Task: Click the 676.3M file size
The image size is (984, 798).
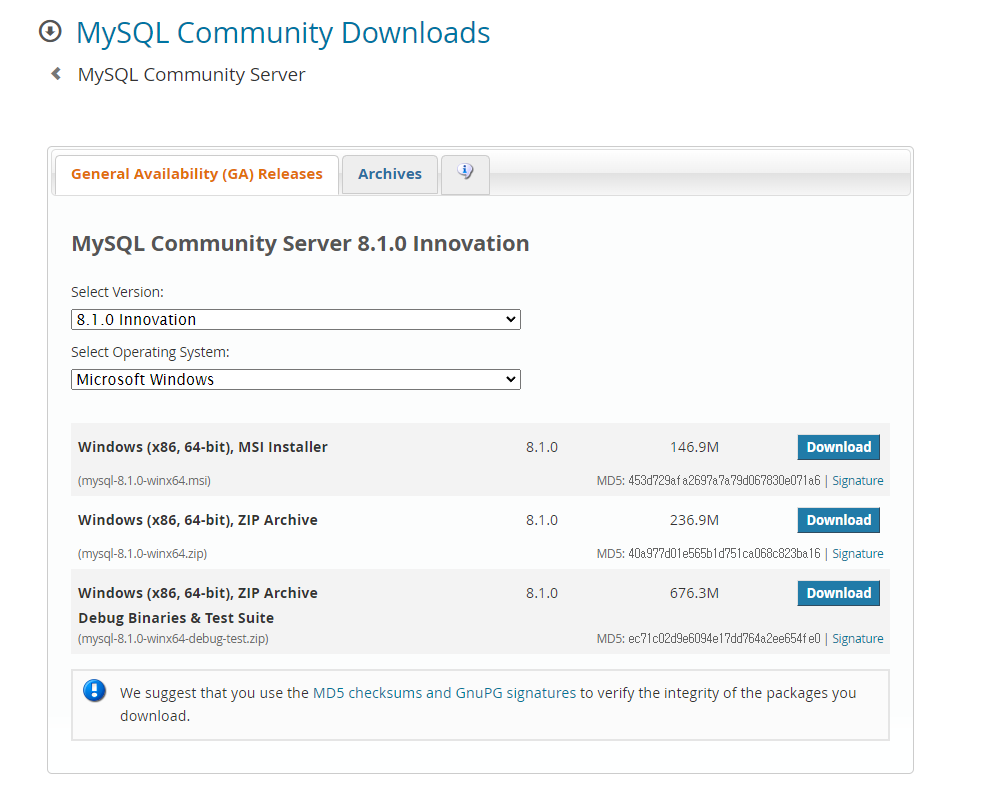Action: tap(694, 593)
